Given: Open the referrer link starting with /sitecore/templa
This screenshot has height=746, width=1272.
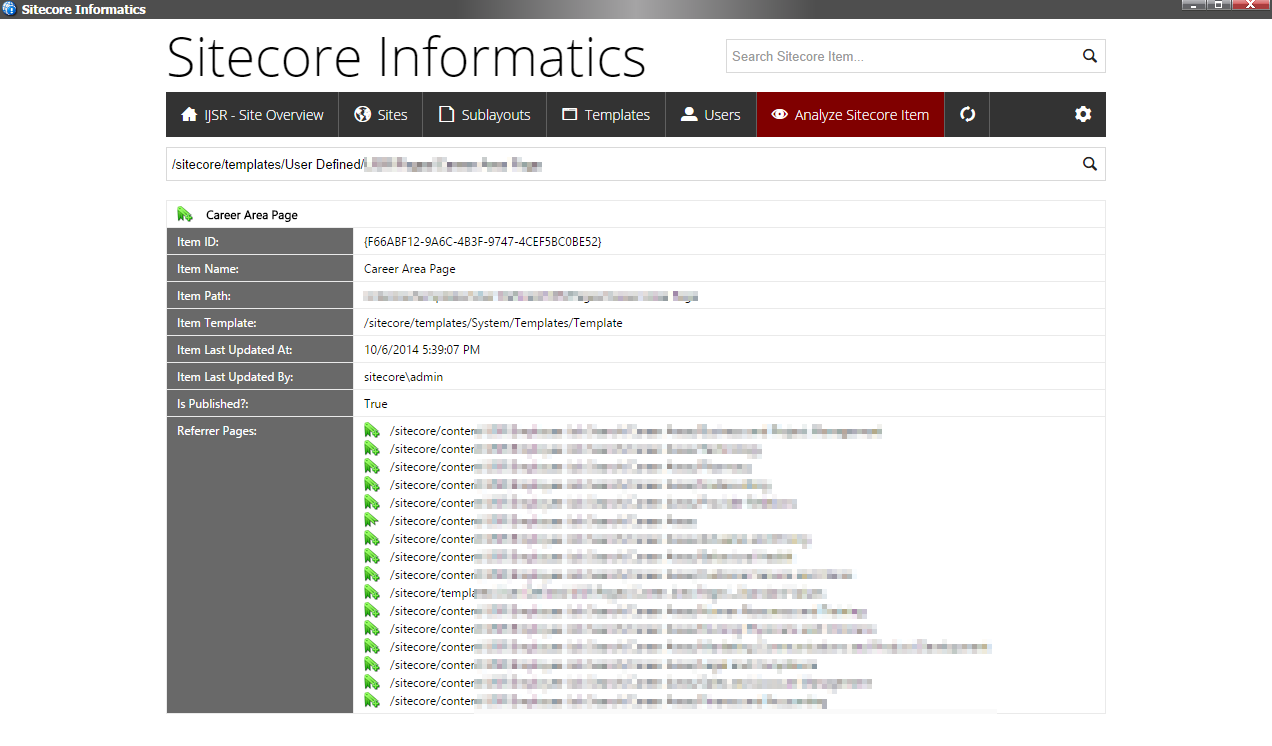Looking at the screenshot, I should (607, 593).
